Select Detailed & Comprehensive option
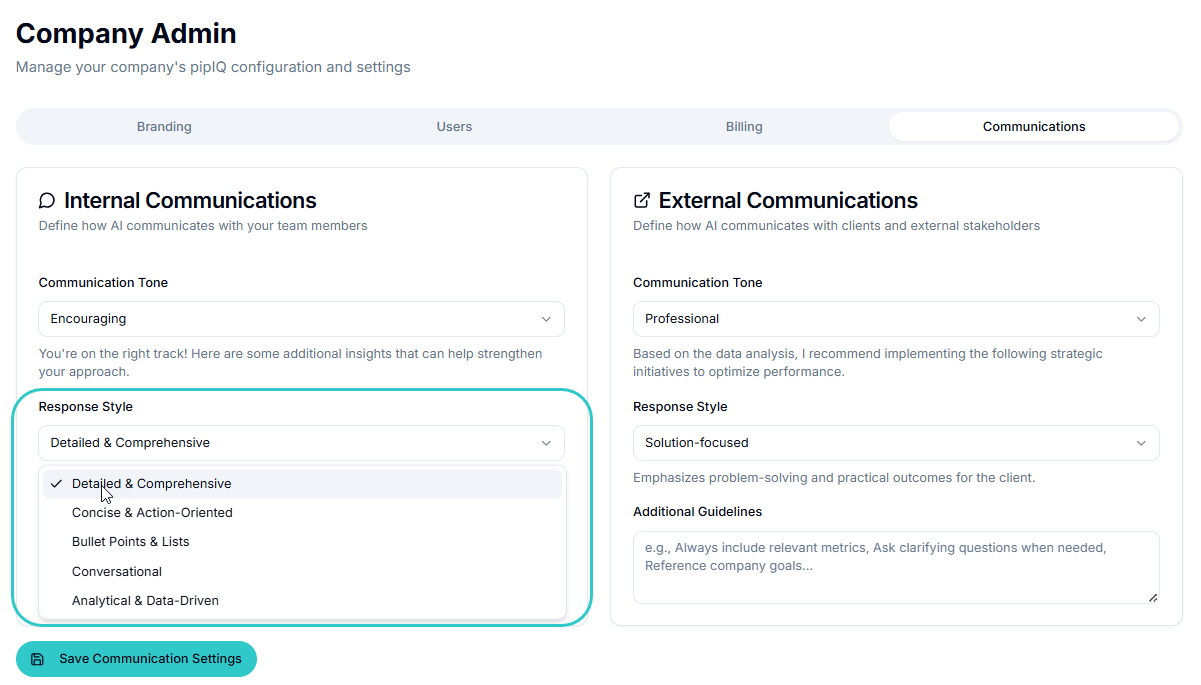The image size is (1201, 685). (152, 484)
